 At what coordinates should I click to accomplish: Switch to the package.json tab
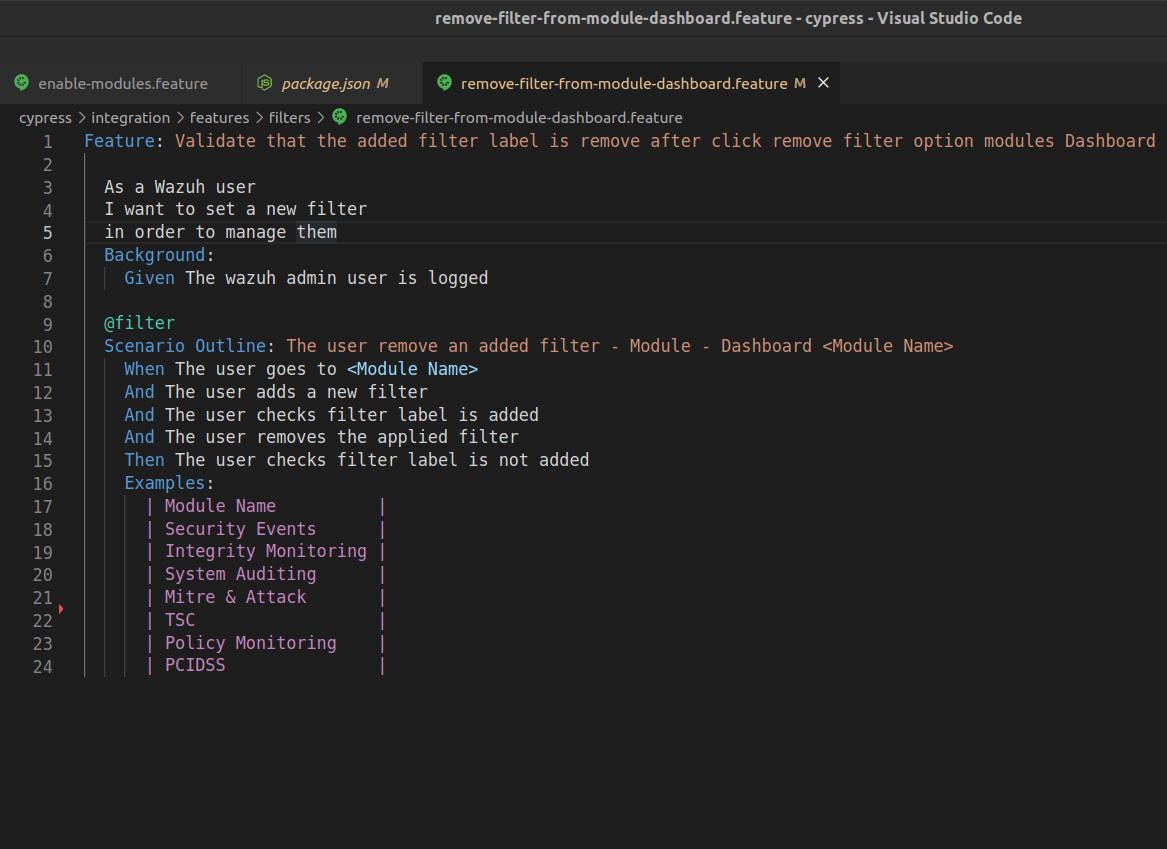coord(325,83)
